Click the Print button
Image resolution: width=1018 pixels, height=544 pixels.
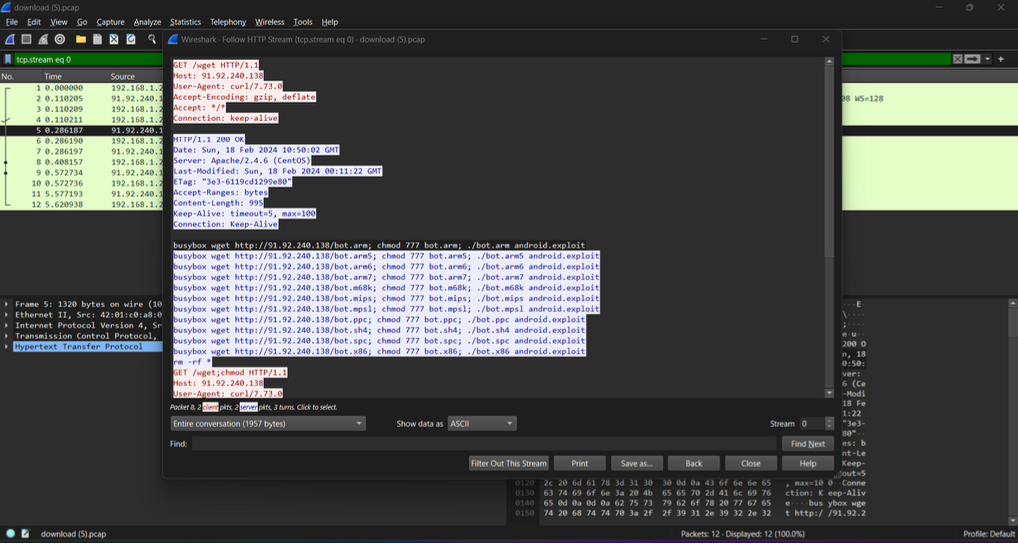pyautogui.click(x=580, y=464)
